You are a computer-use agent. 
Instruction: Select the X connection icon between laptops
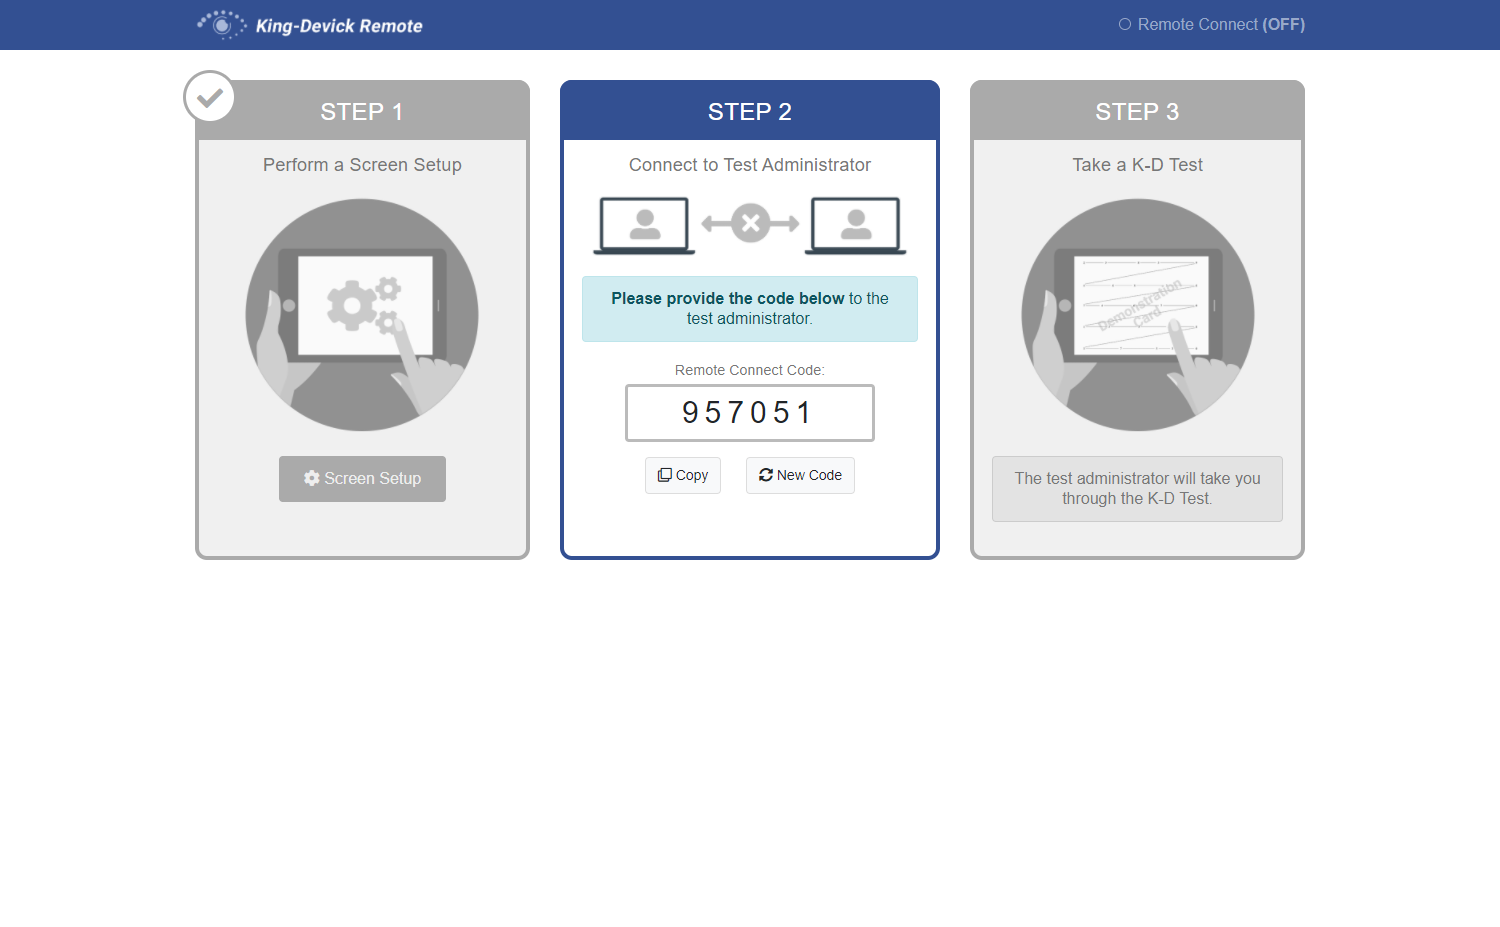pyautogui.click(x=749, y=224)
